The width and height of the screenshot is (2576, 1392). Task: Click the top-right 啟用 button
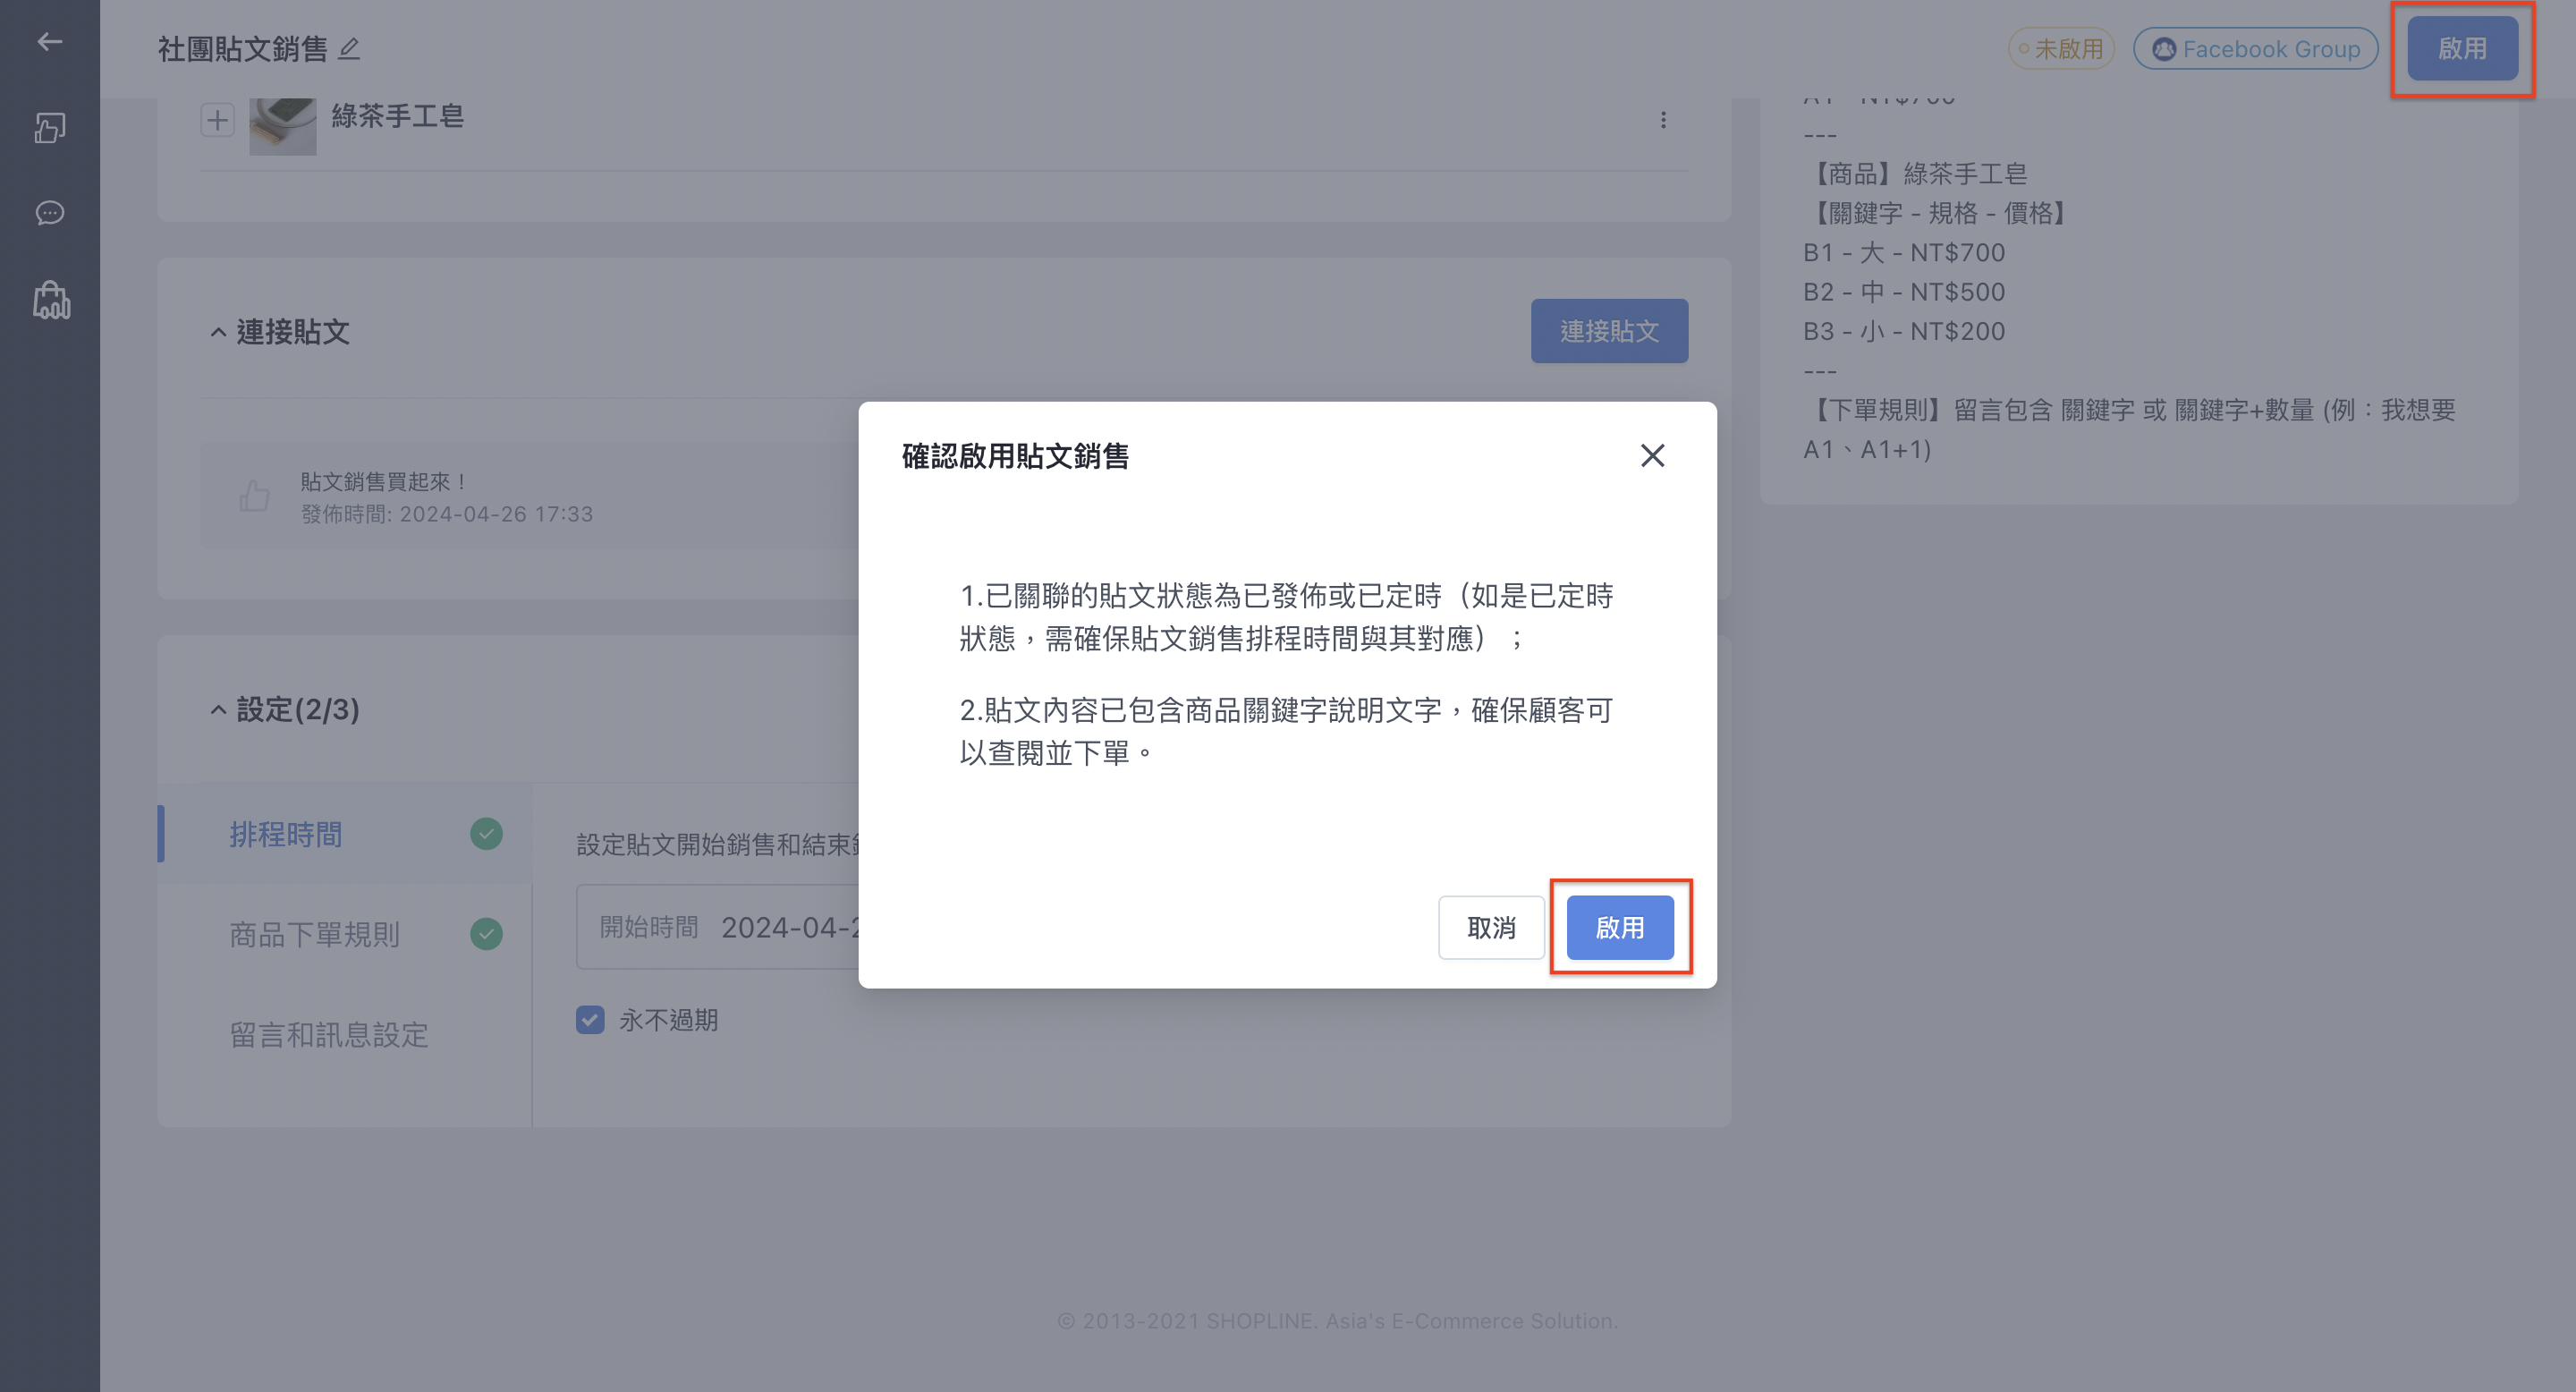2462,48
